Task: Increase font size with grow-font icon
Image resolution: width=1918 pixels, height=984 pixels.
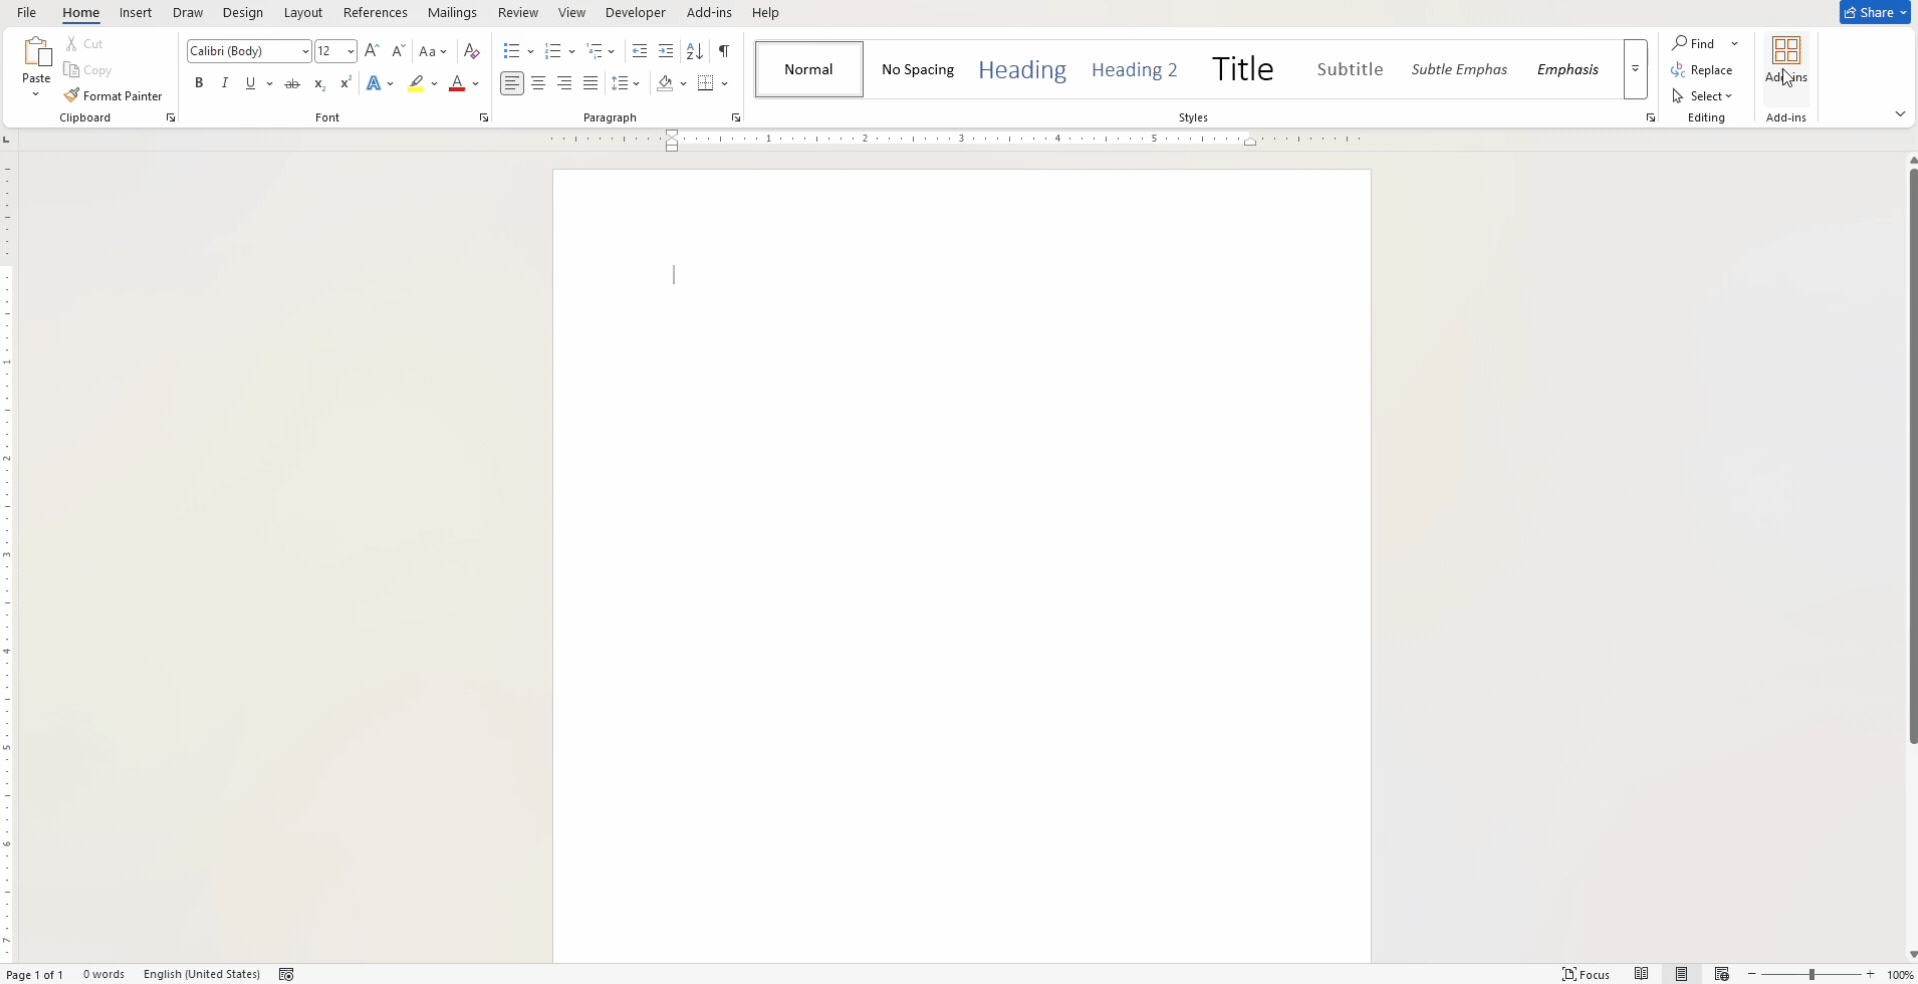Action: click(372, 51)
